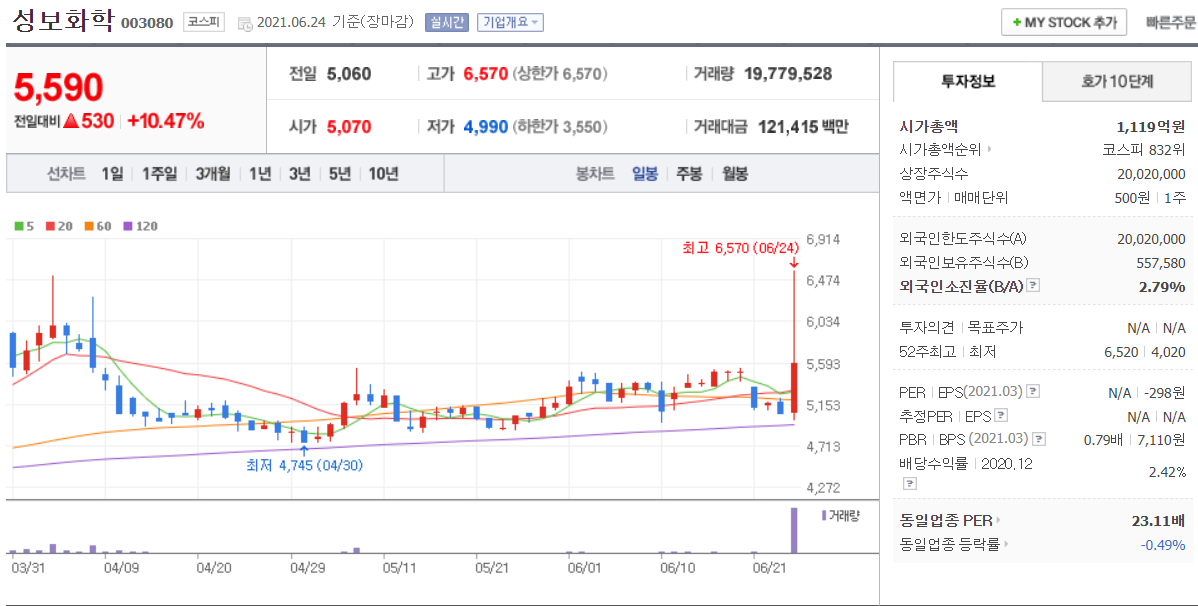Click the large volume bar on 06/24

pos(793,530)
